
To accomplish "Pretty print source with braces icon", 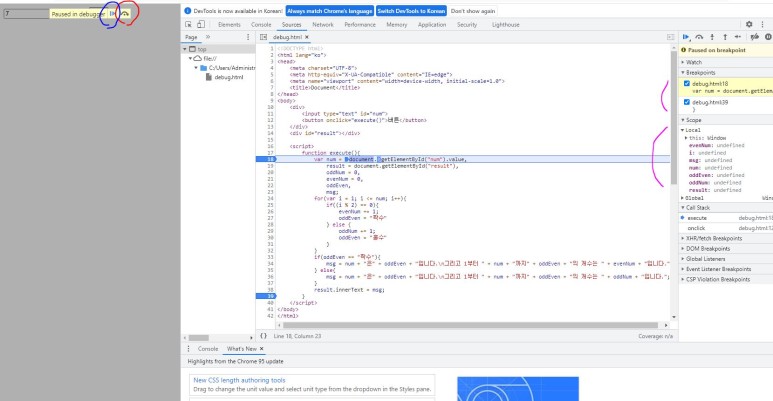I will point(263,336).
